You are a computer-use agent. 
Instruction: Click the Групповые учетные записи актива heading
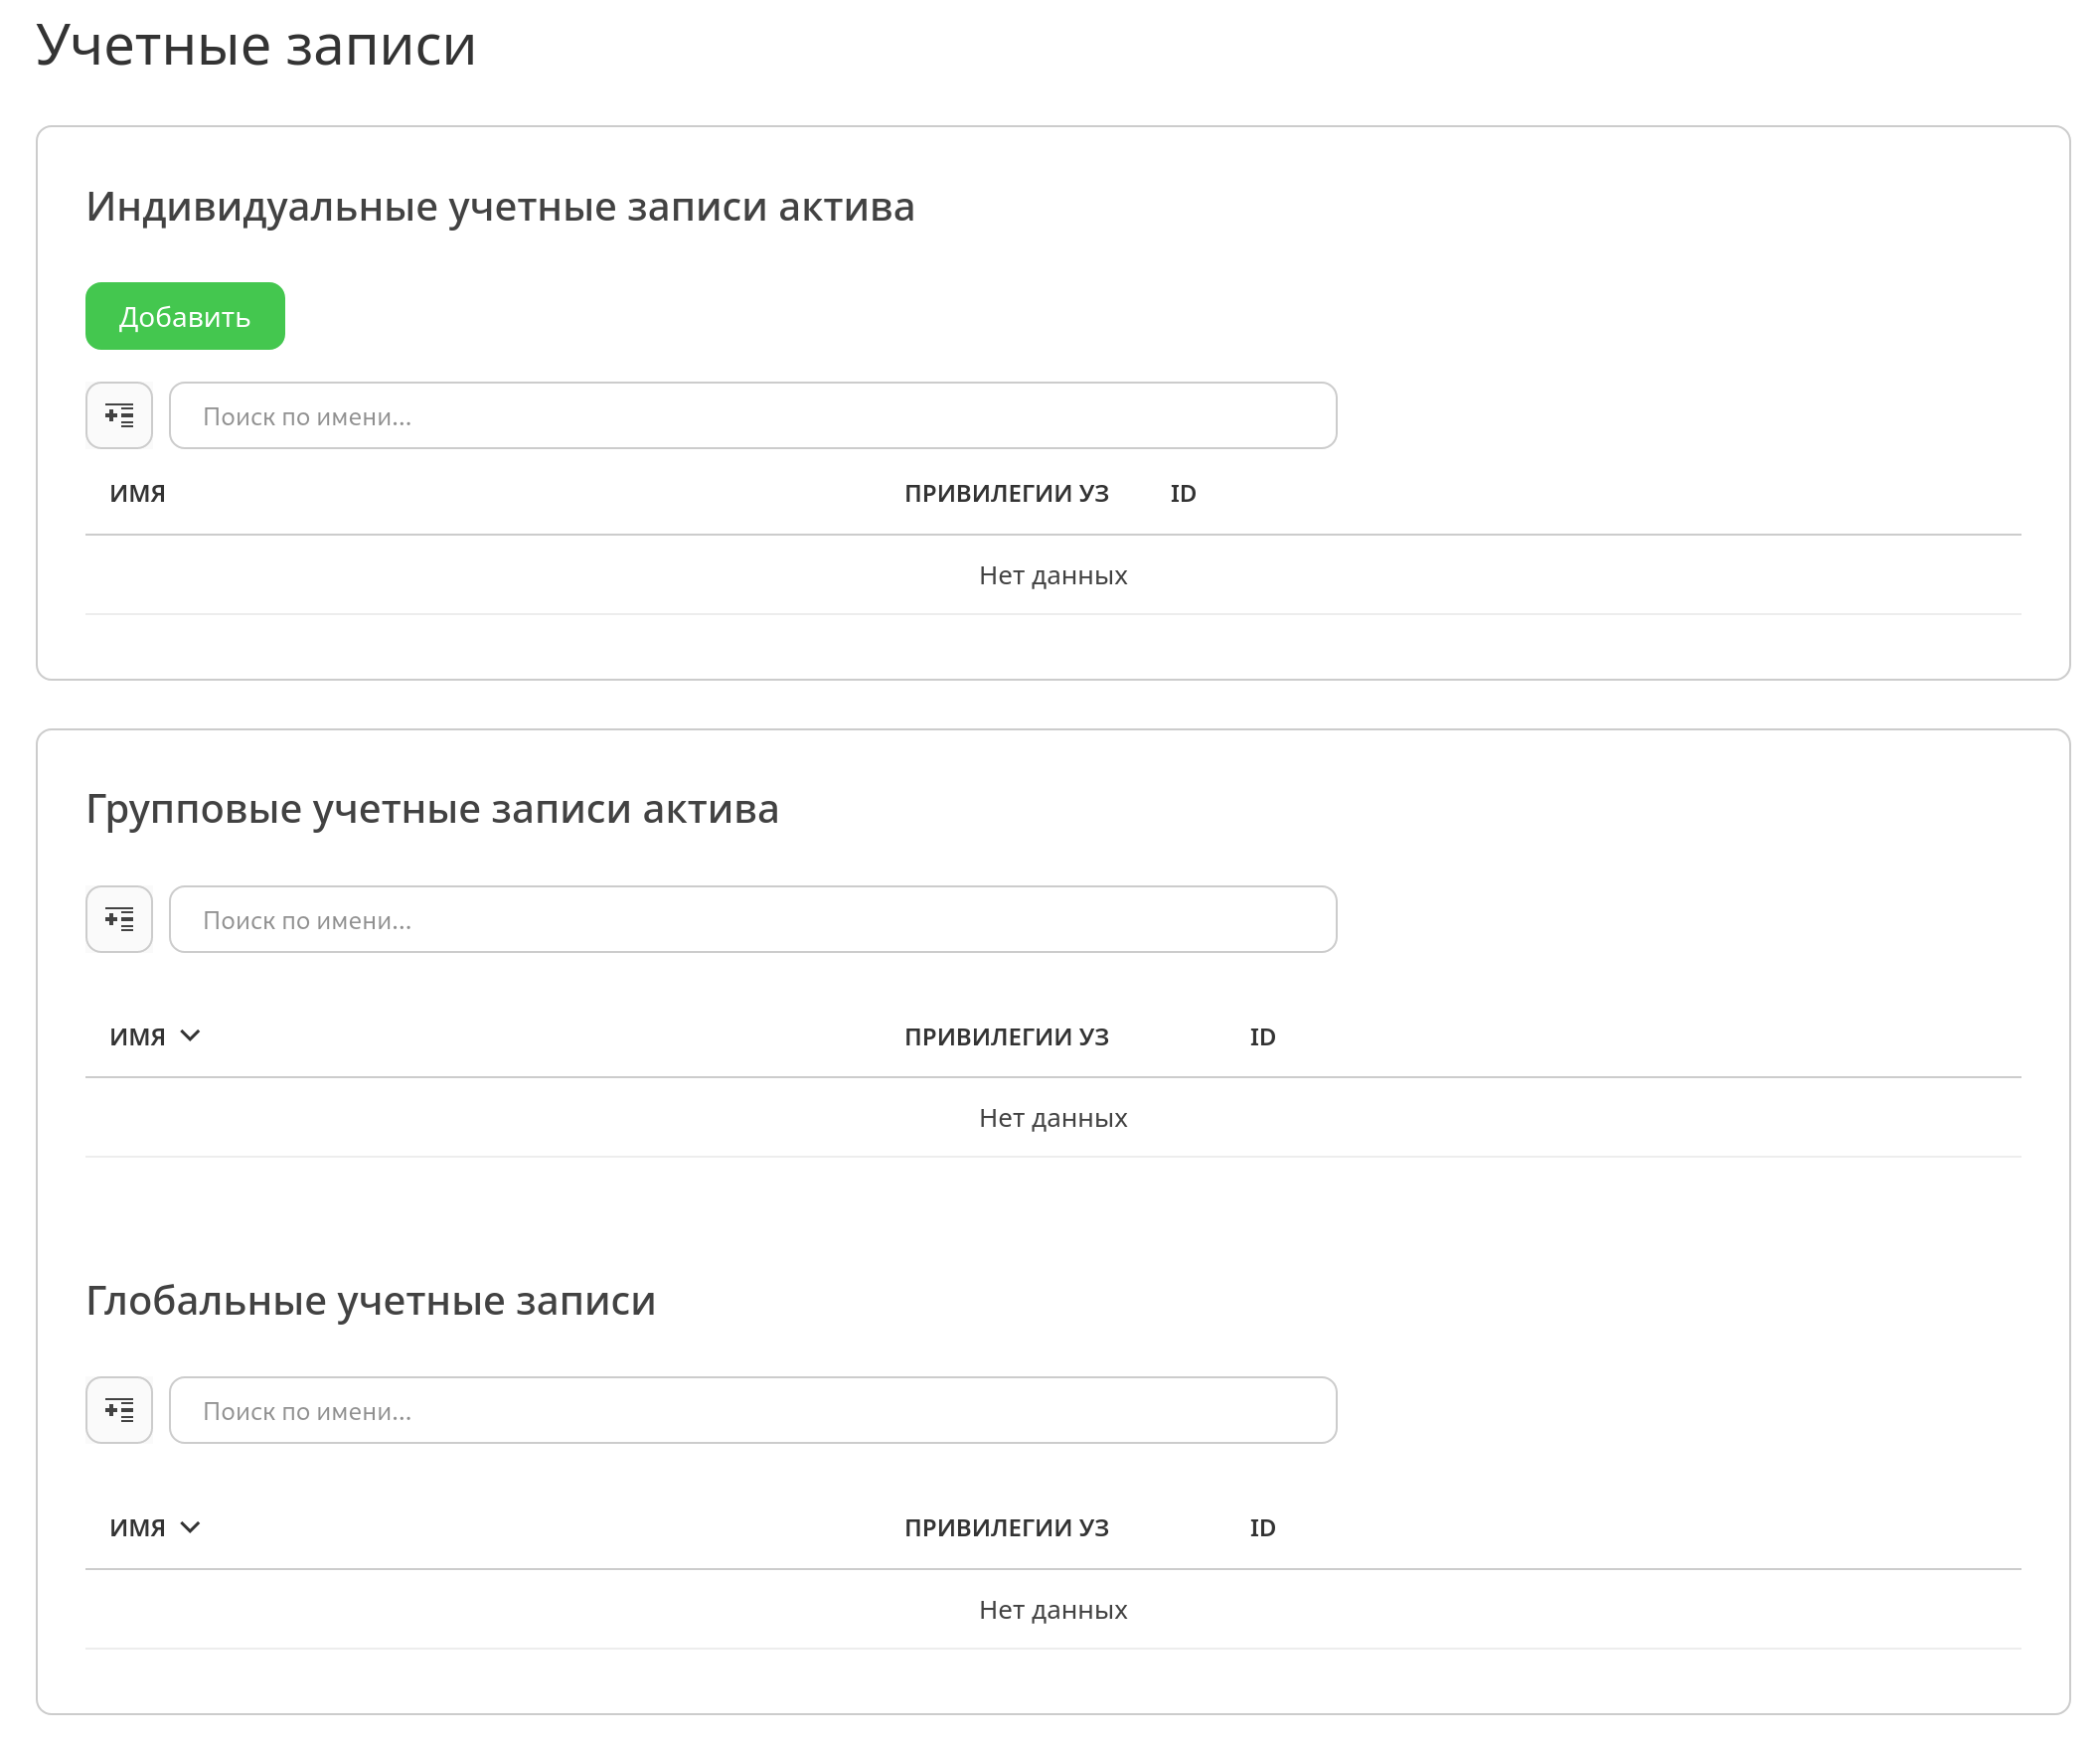[x=432, y=809]
